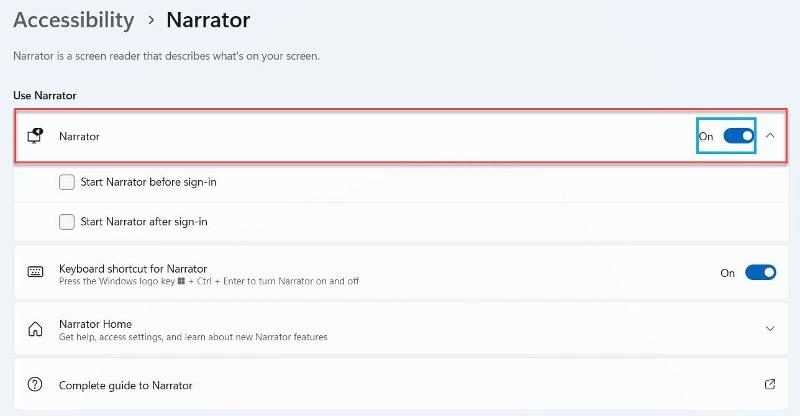Click the Narrator page title heading

click(208, 20)
